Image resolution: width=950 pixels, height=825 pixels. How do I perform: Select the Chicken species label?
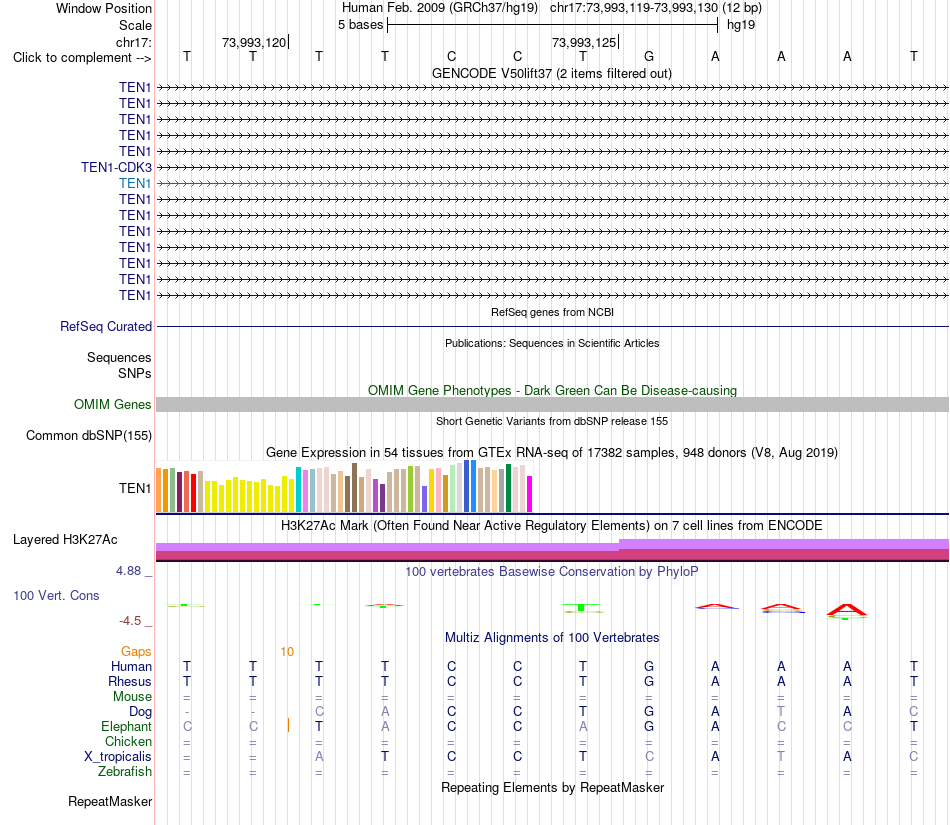tap(128, 741)
